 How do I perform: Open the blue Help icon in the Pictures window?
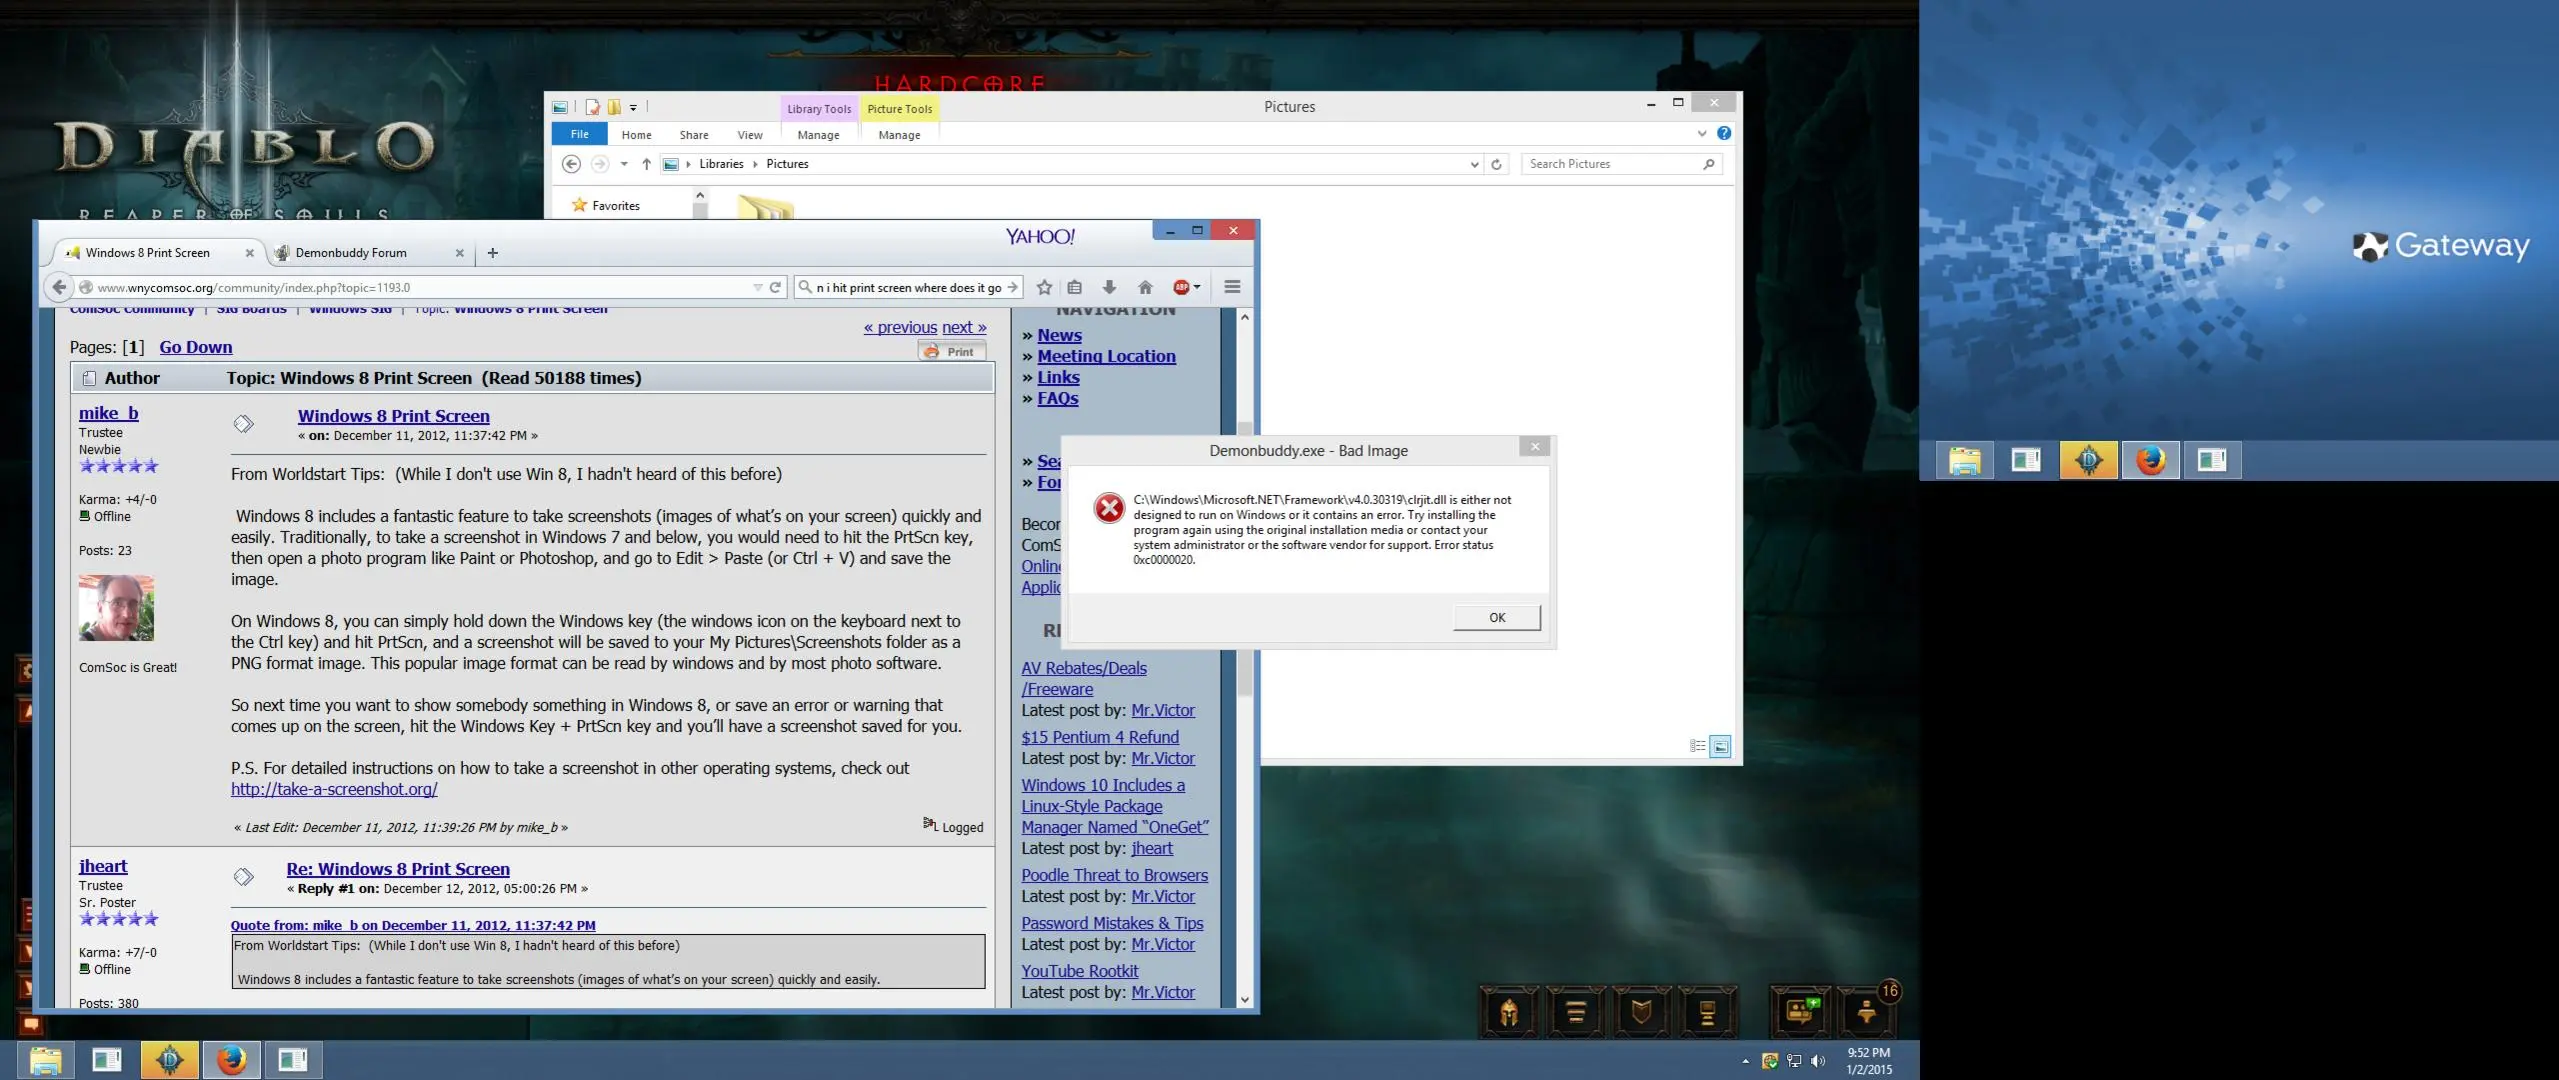(x=1724, y=133)
